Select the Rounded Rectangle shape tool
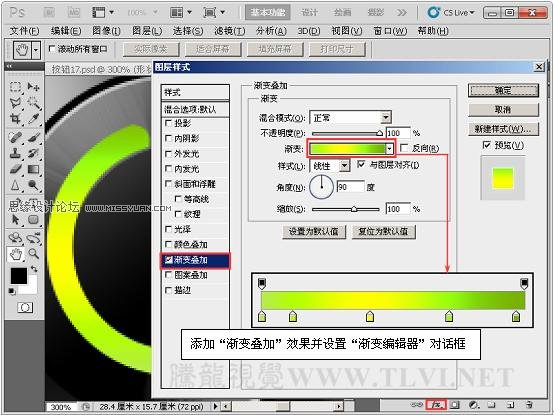Image resolution: width=554 pixels, height=415 pixels. pyautogui.click(x=34, y=220)
